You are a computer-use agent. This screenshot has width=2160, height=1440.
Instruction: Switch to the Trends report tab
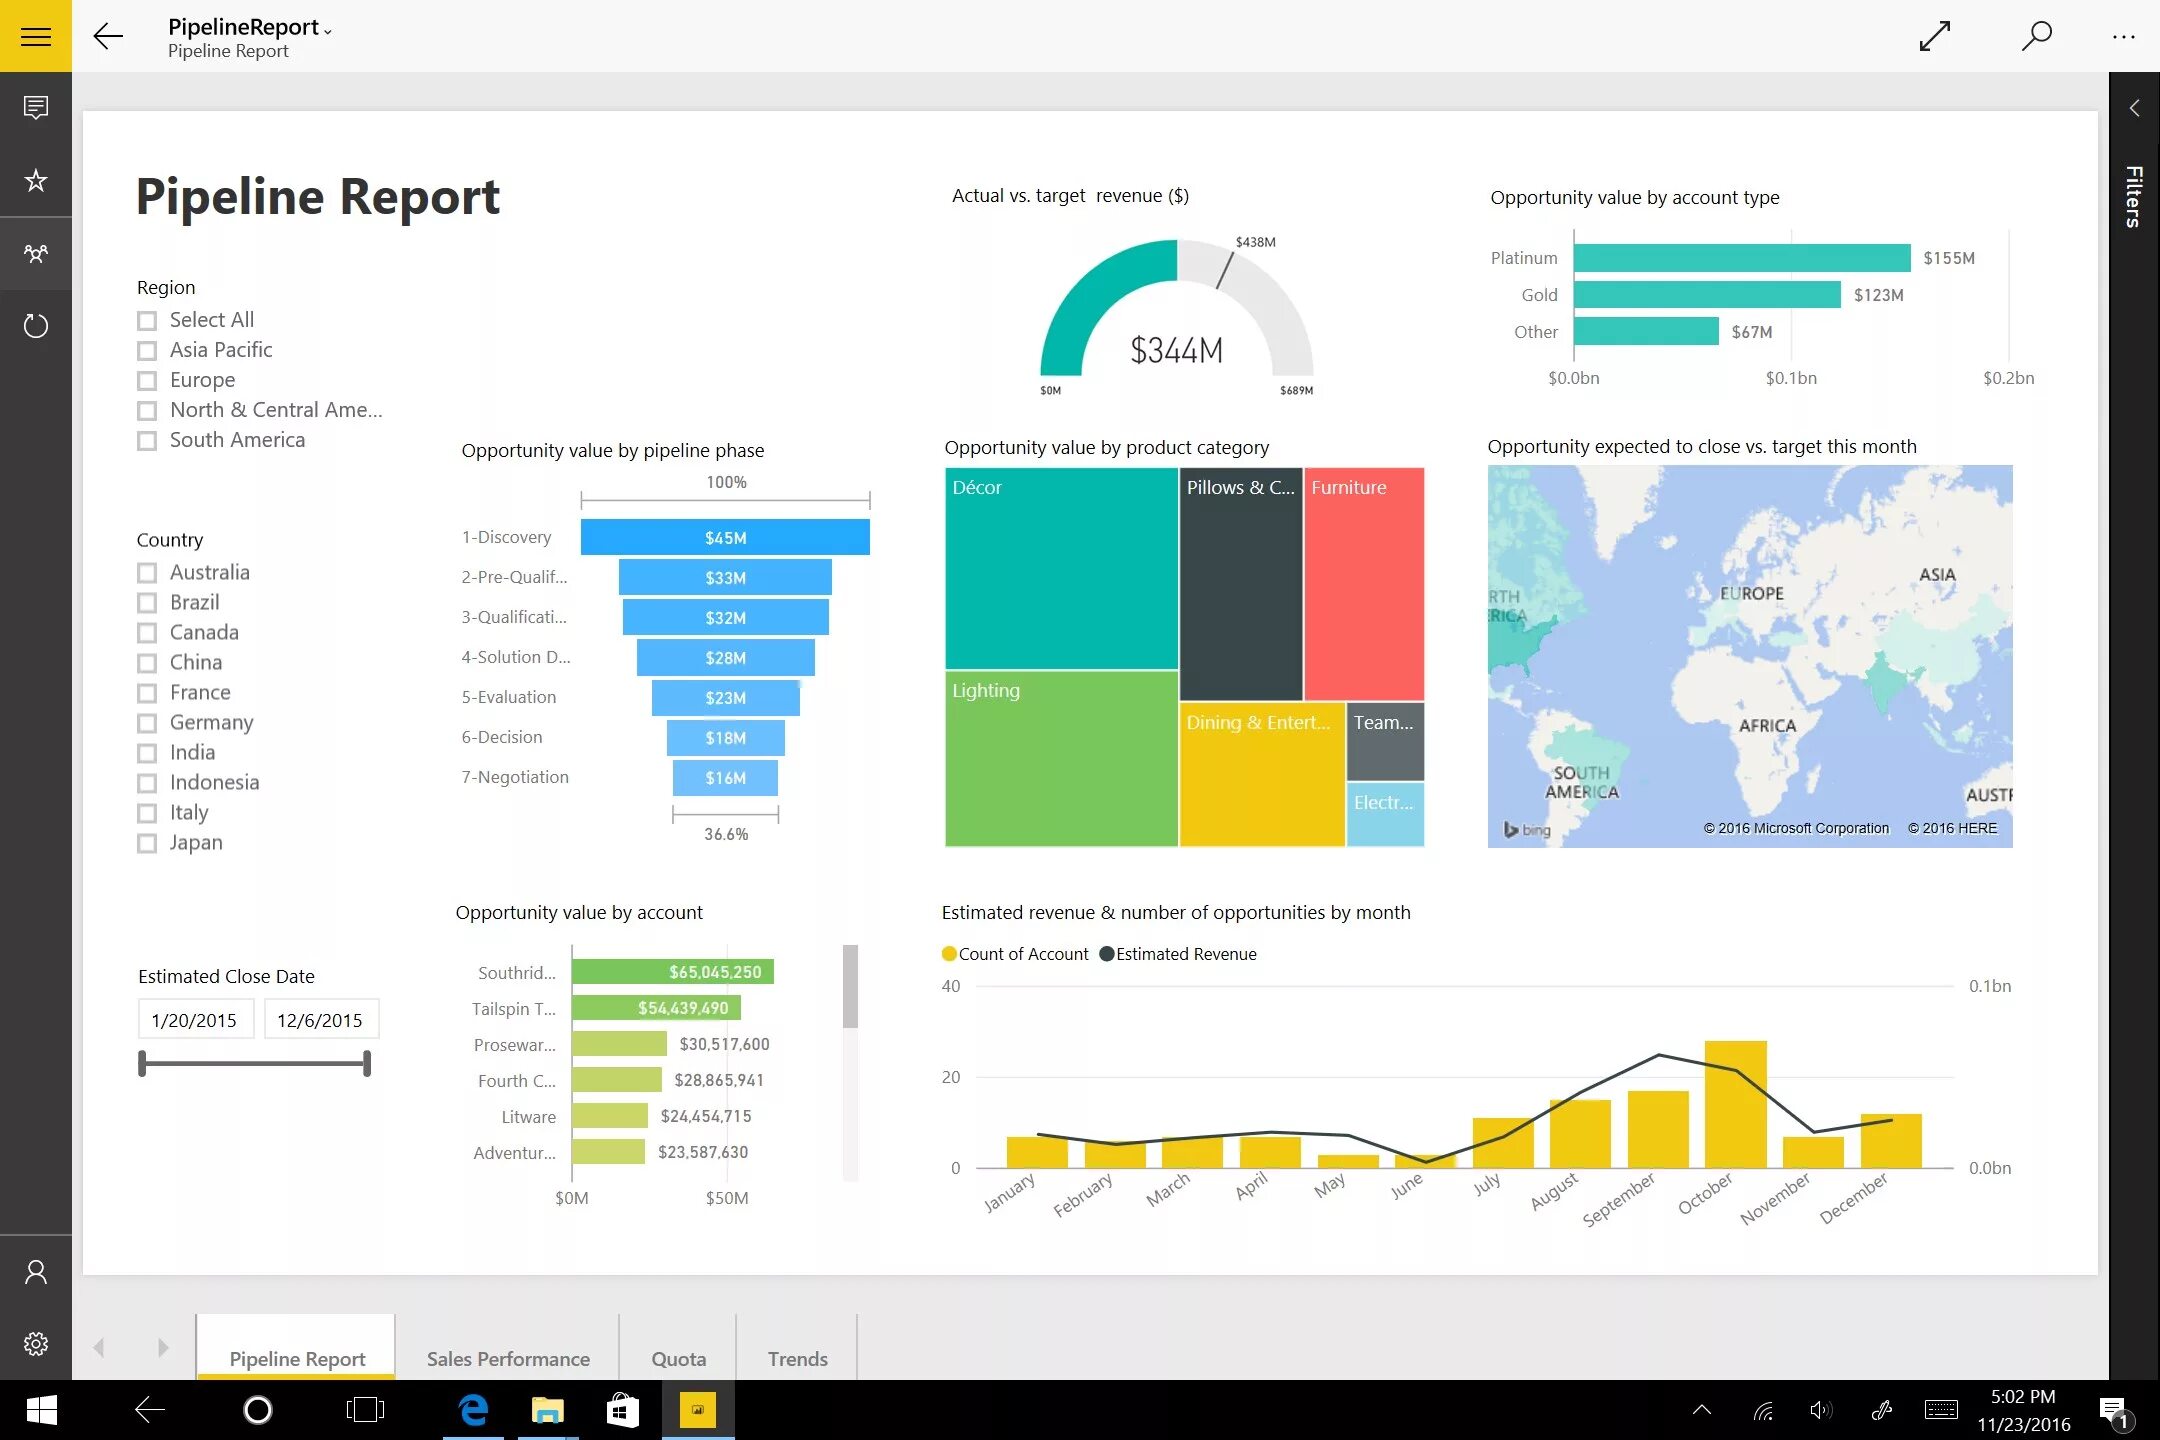coord(797,1358)
